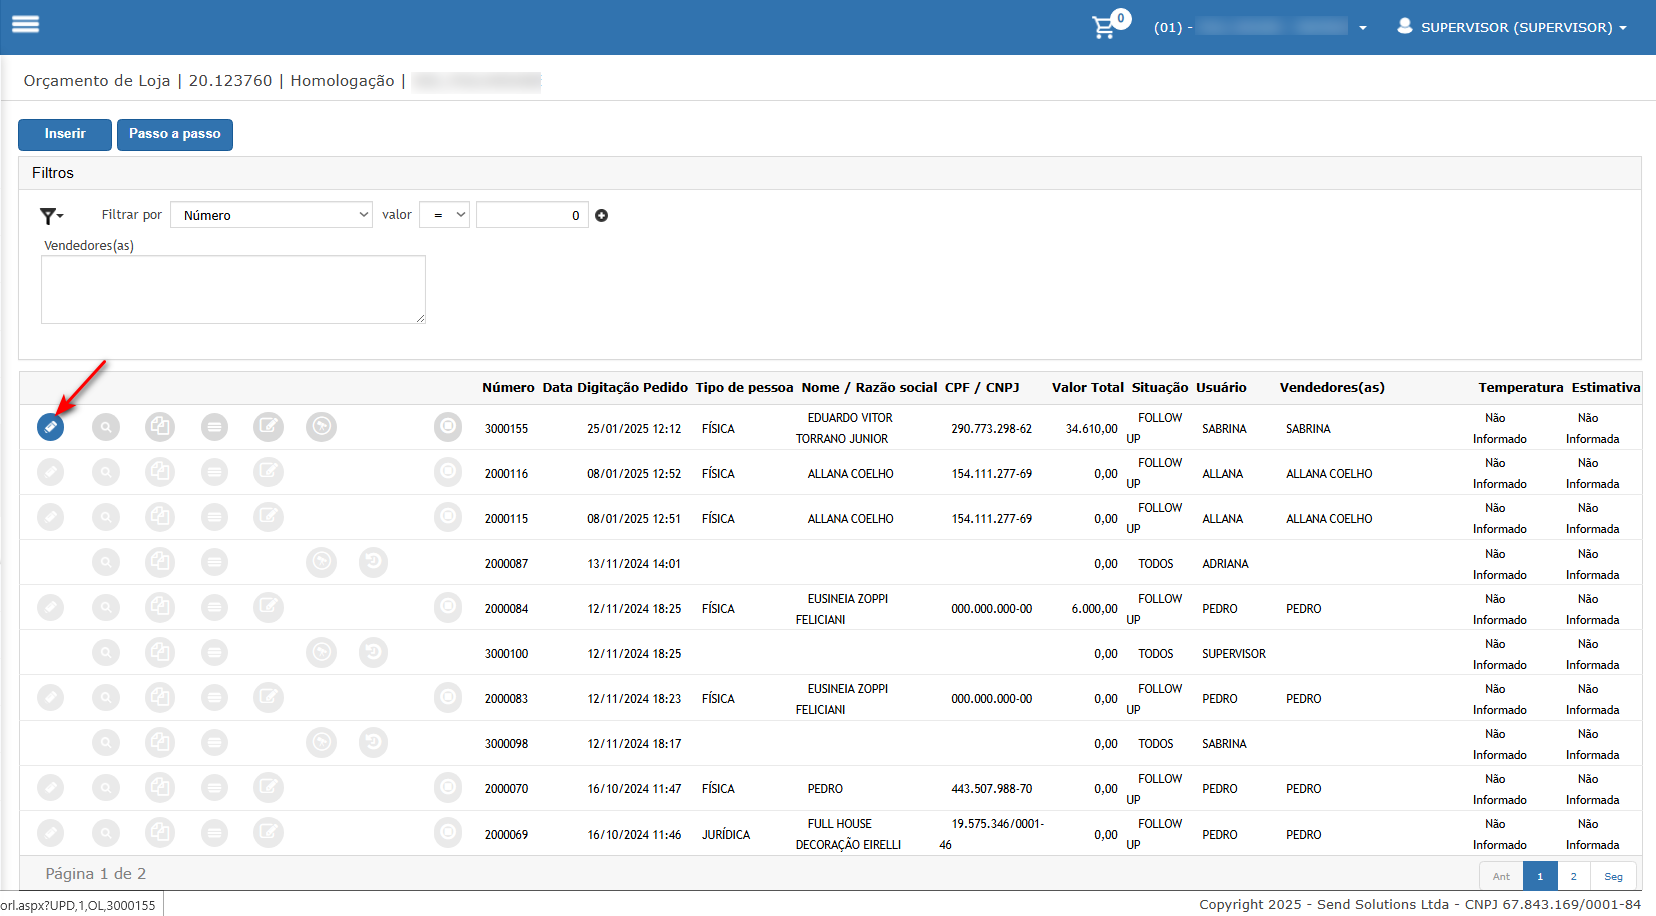Open the comparison operator '=' dropdown
Image resolution: width=1656 pixels, height=916 pixels.
point(444,215)
